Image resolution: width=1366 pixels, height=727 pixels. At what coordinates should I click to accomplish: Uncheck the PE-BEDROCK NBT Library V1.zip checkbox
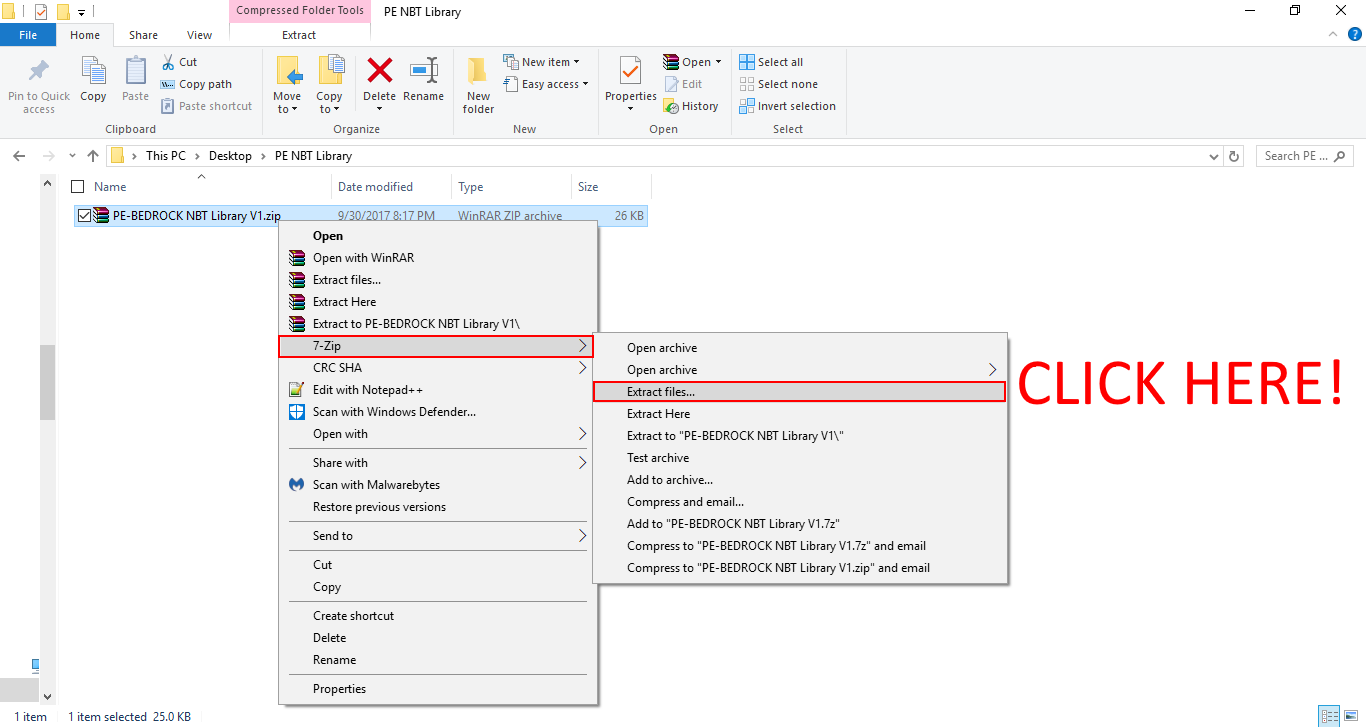pos(84,215)
